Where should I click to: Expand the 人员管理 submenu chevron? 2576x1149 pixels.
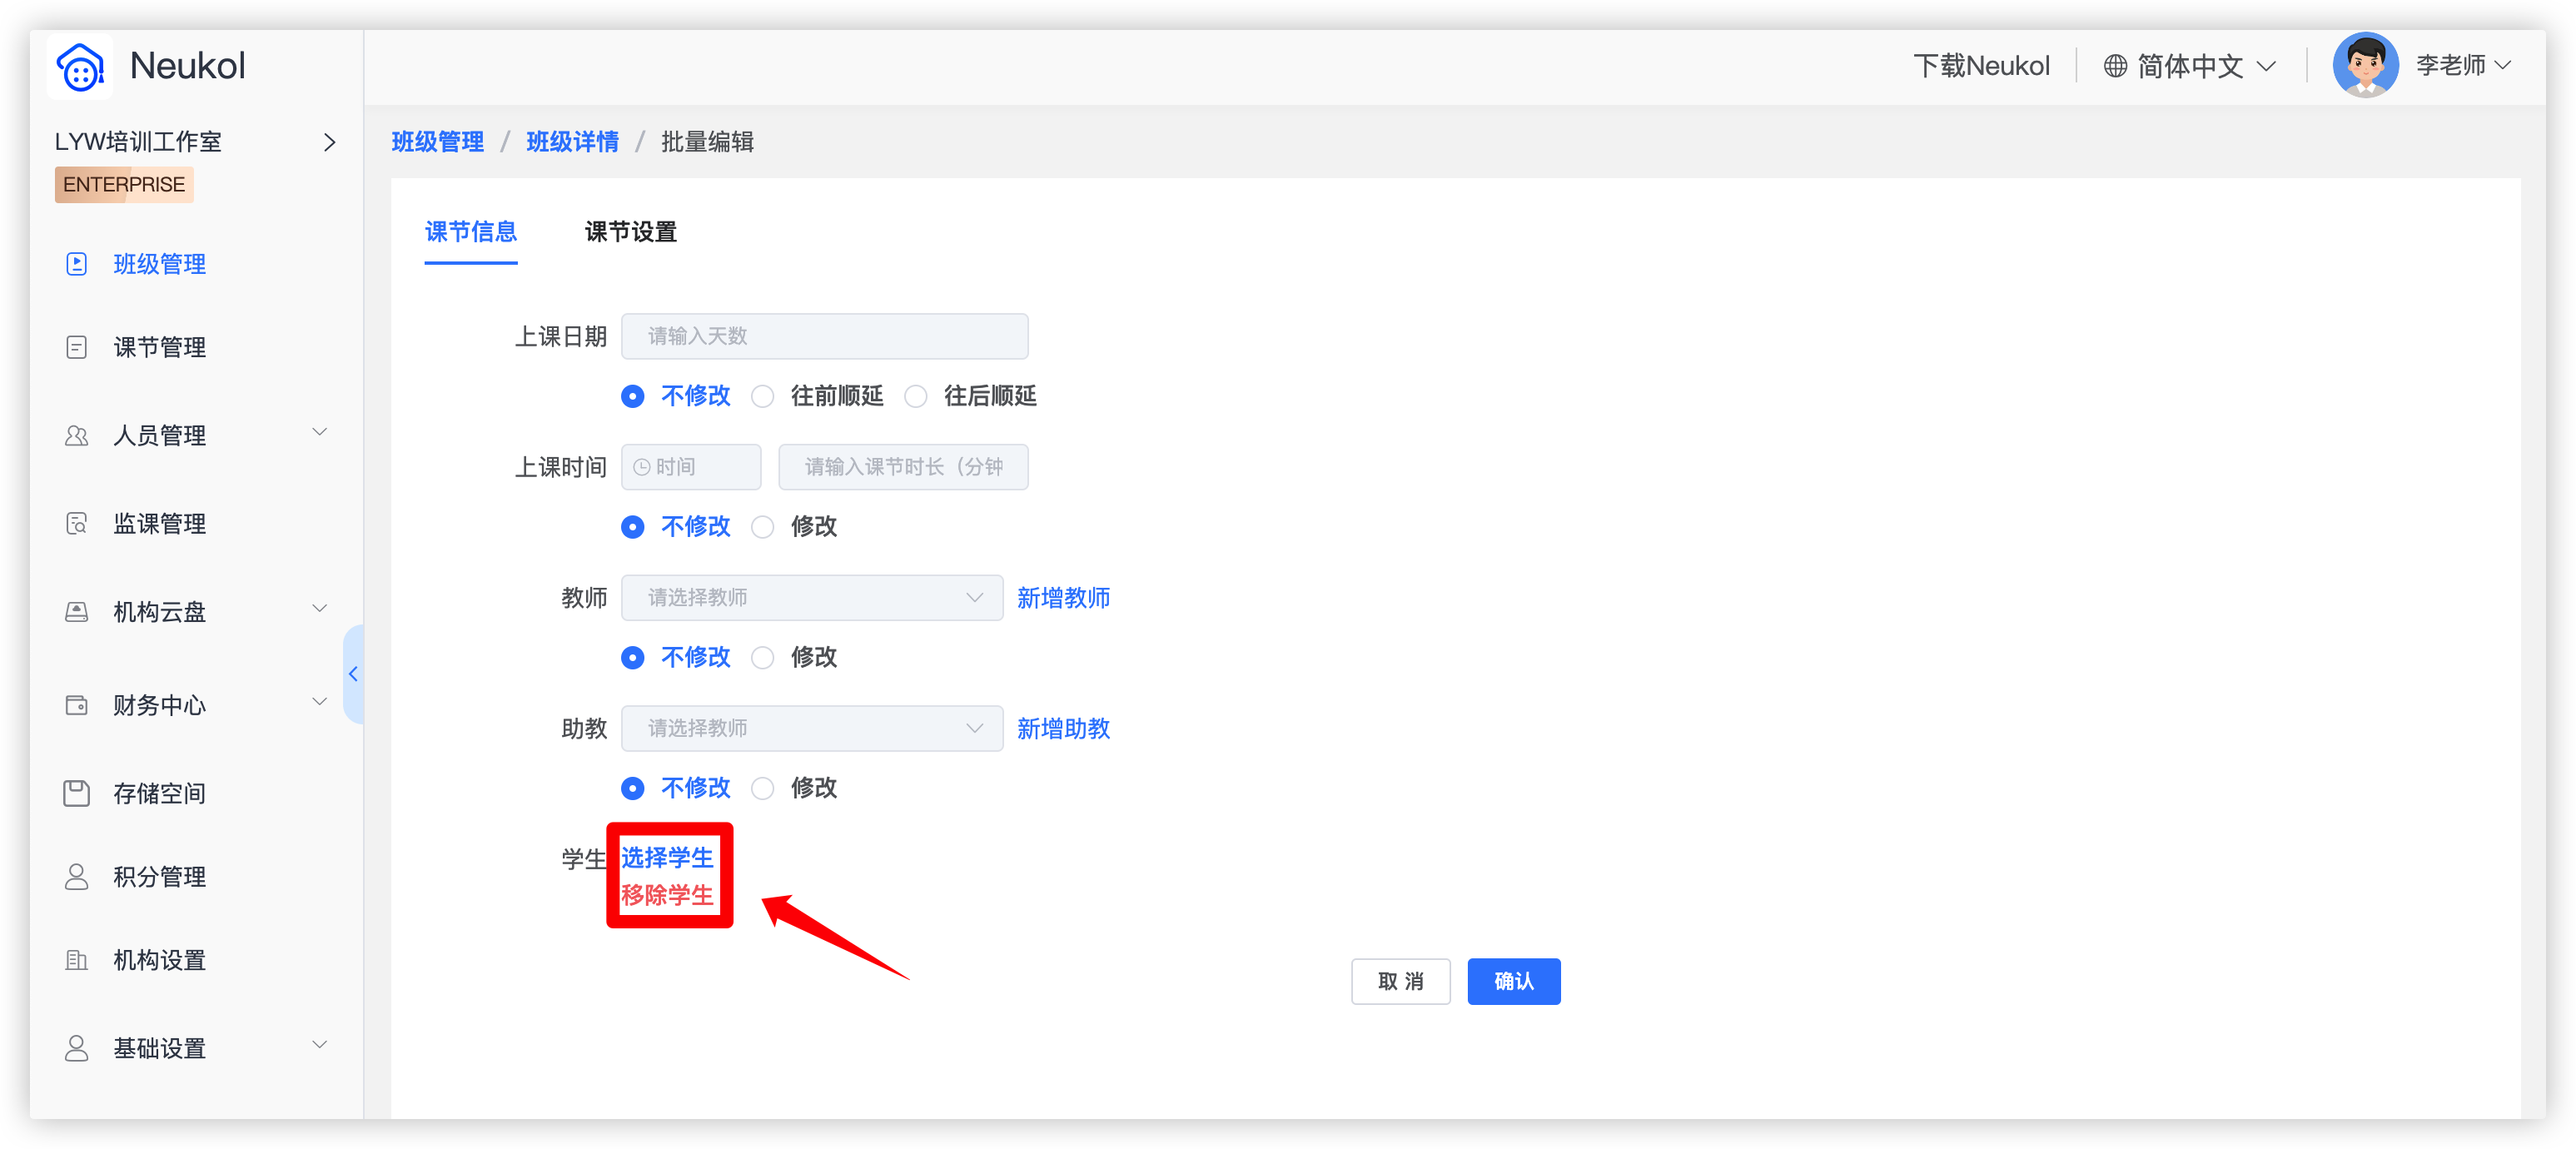(320, 433)
